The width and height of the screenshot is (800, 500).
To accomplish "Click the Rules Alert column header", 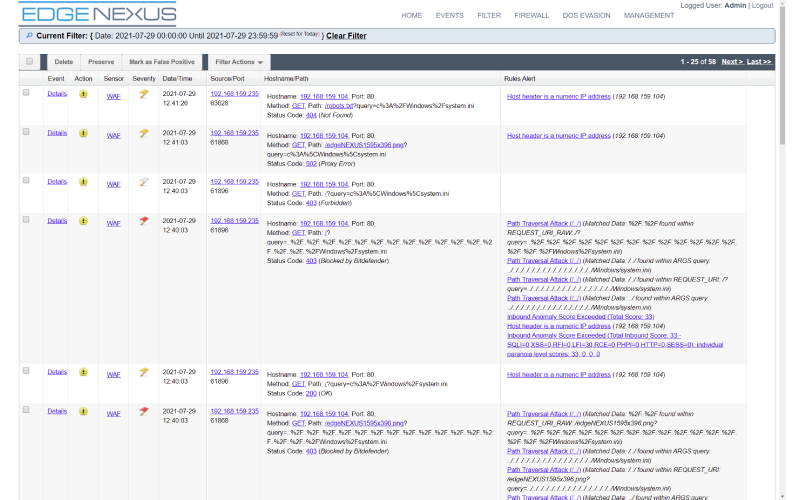I will 519,79.
